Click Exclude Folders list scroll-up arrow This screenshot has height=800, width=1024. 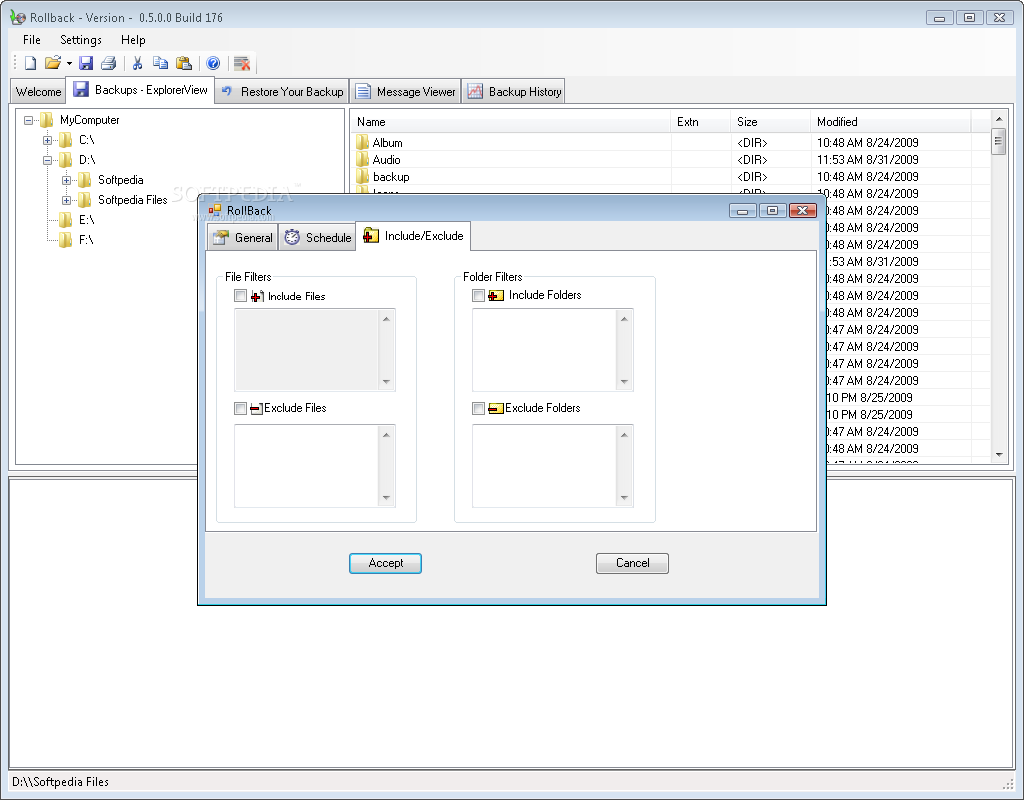pos(624,434)
